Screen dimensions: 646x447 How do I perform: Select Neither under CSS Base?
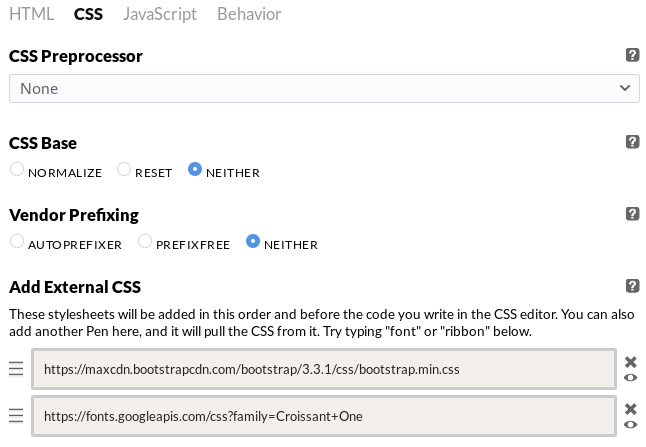tap(195, 170)
